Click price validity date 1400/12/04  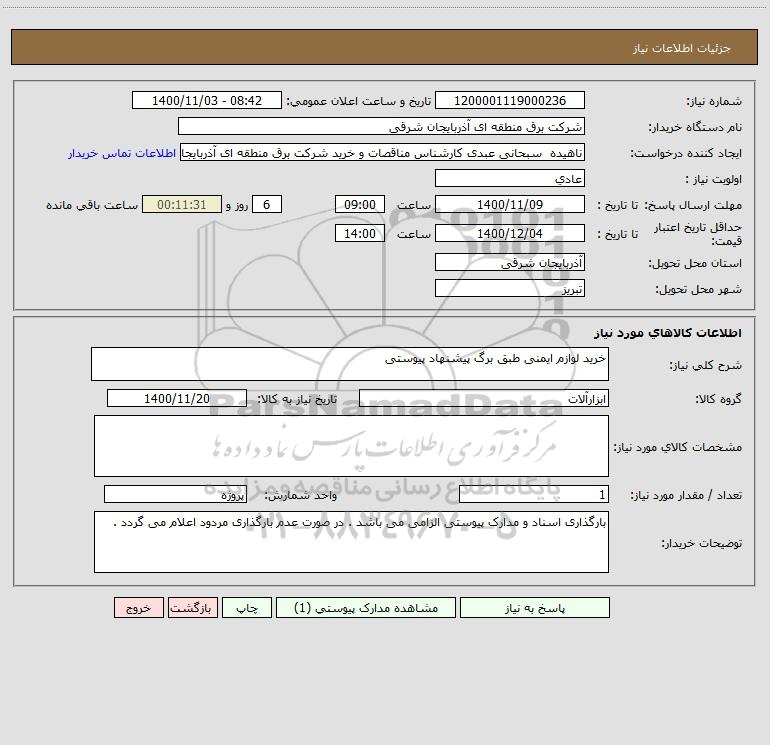510,233
